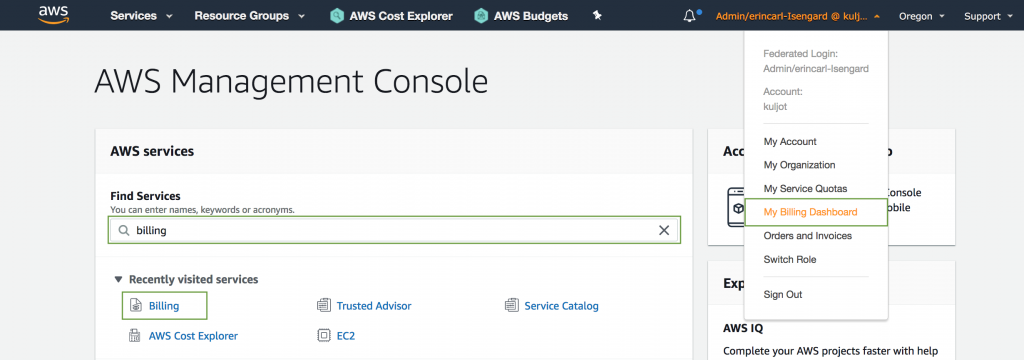Screen dimensions: 1024x360
Task: Click the magnifying glass search icon
Action: click(x=123, y=230)
